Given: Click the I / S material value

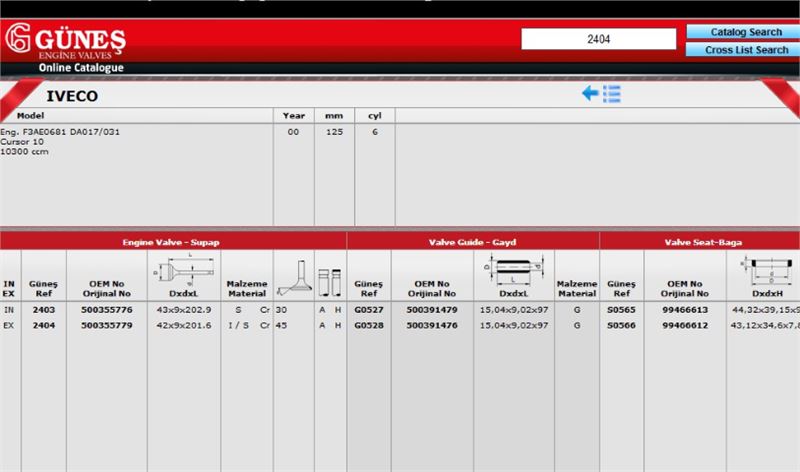Looking at the screenshot, I should click(x=238, y=326).
